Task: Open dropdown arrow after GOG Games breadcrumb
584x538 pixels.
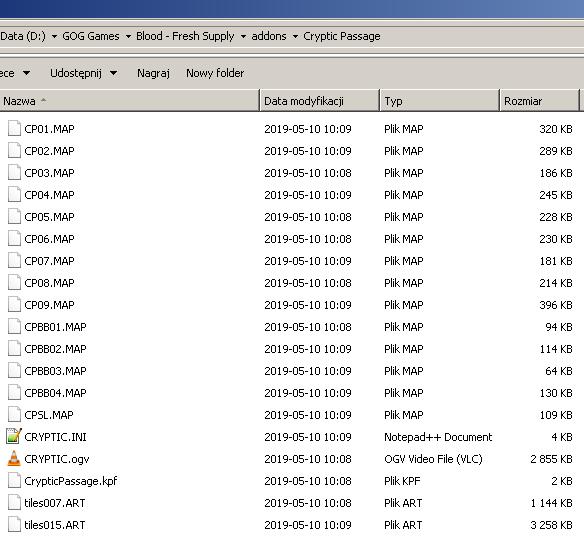Action: pyautogui.click(x=128, y=37)
